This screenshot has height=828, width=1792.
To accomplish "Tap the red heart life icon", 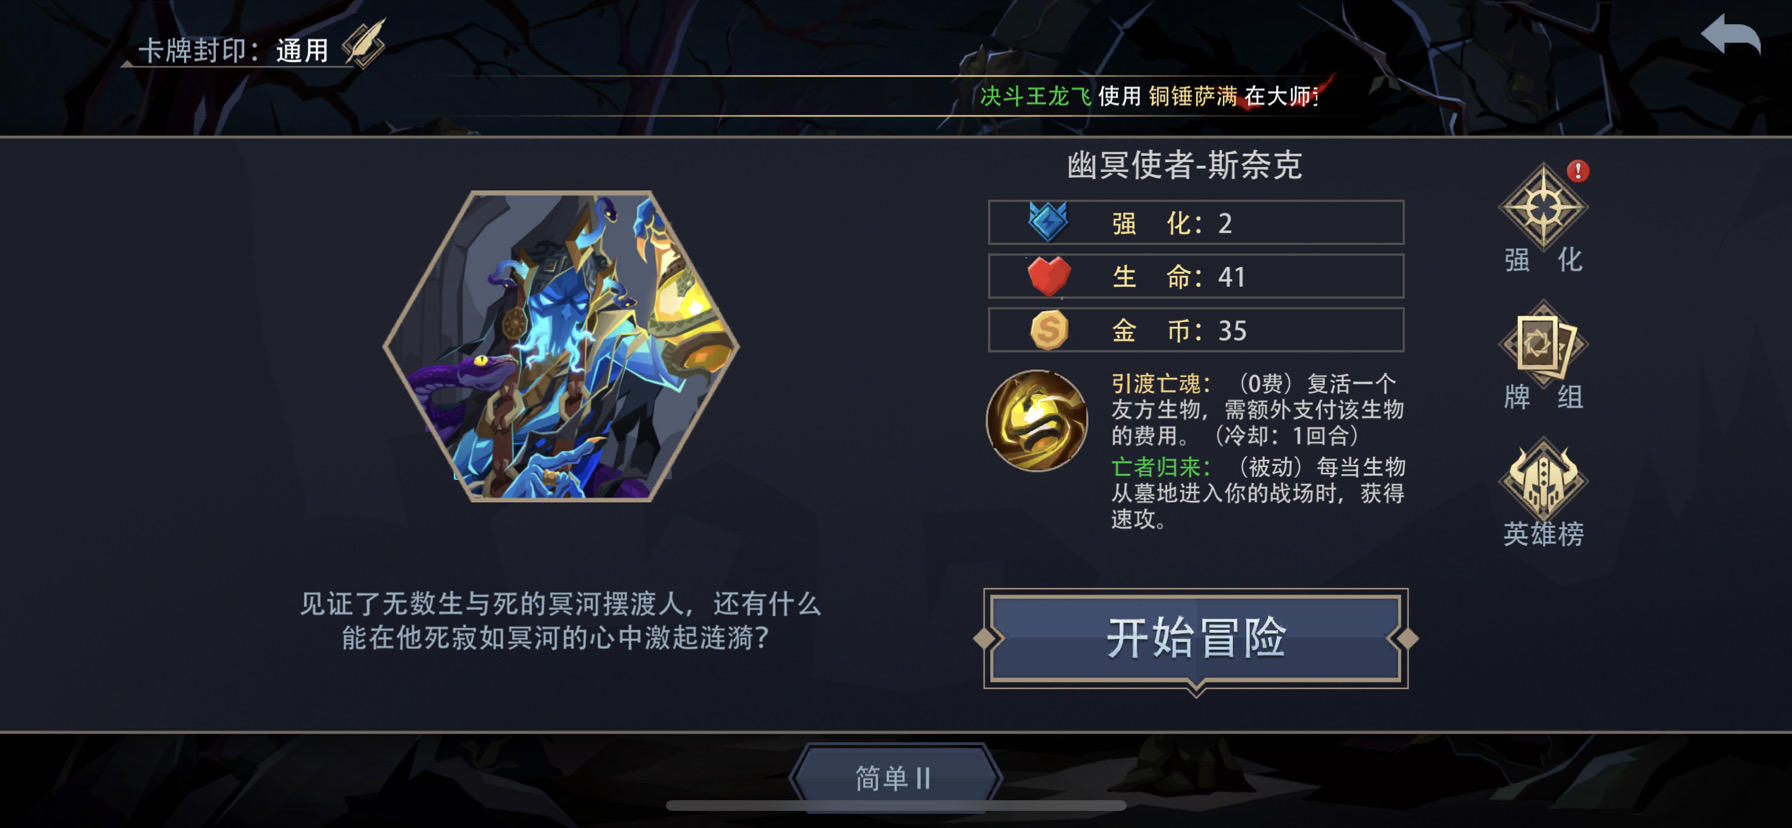I will click(x=1049, y=276).
